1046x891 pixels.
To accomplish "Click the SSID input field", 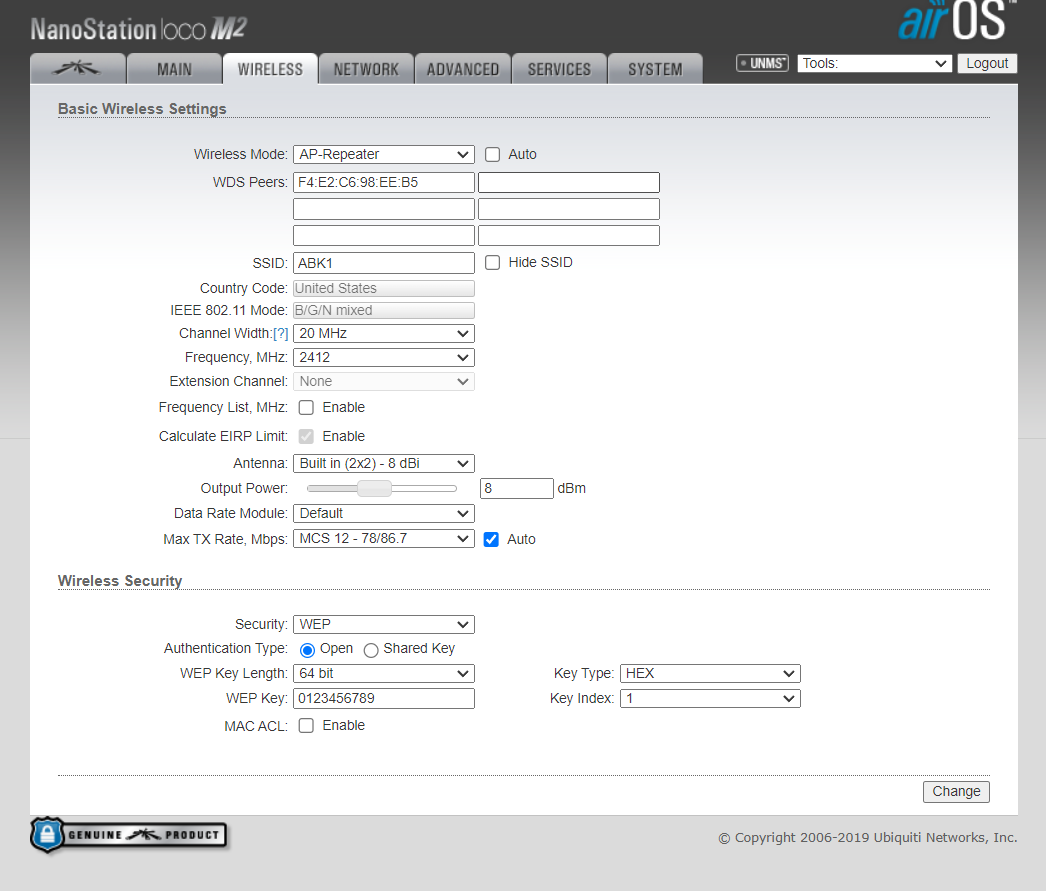I will pos(384,263).
